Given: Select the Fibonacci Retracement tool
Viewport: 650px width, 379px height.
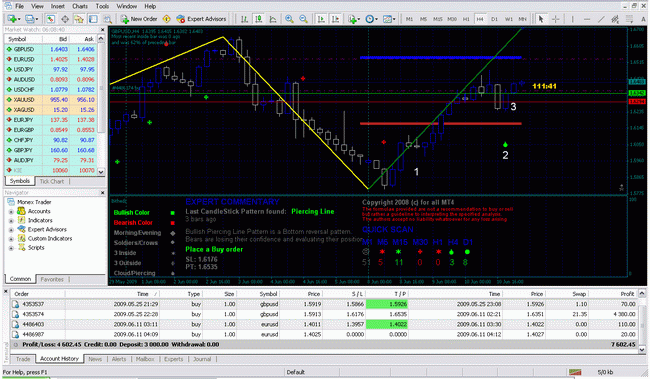Looking at the screenshot, I should 629,19.
